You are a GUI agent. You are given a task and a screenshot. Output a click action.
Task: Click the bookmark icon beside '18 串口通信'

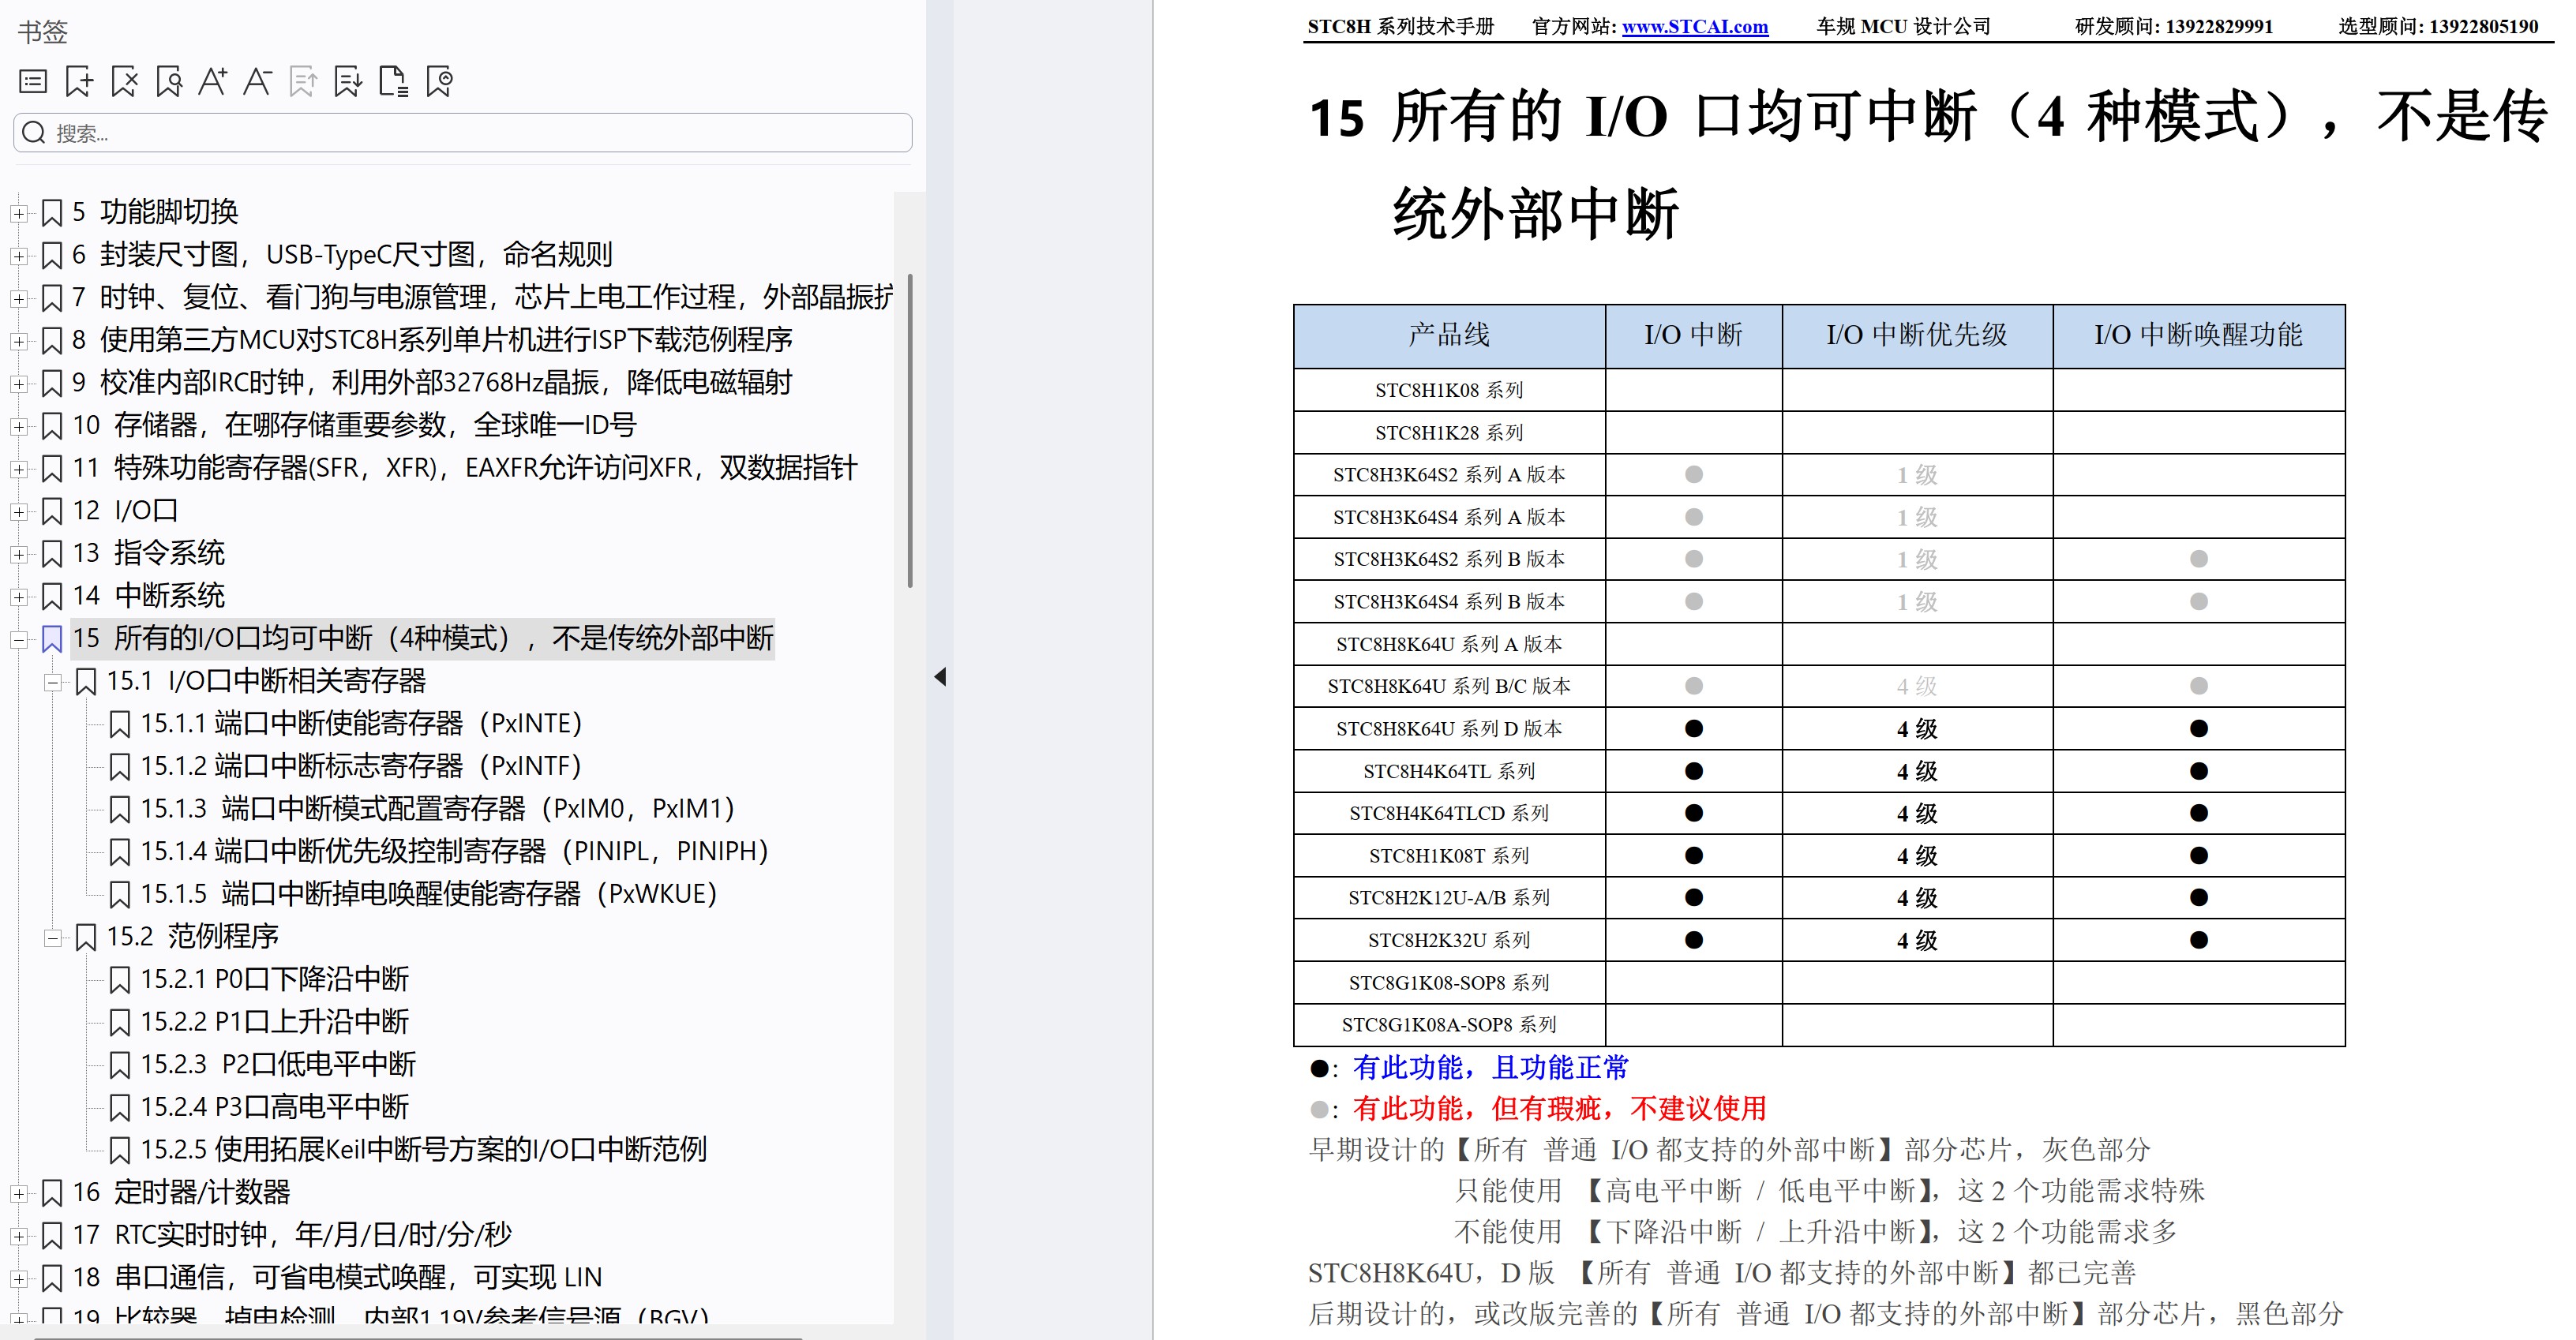tap(52, 1278)
